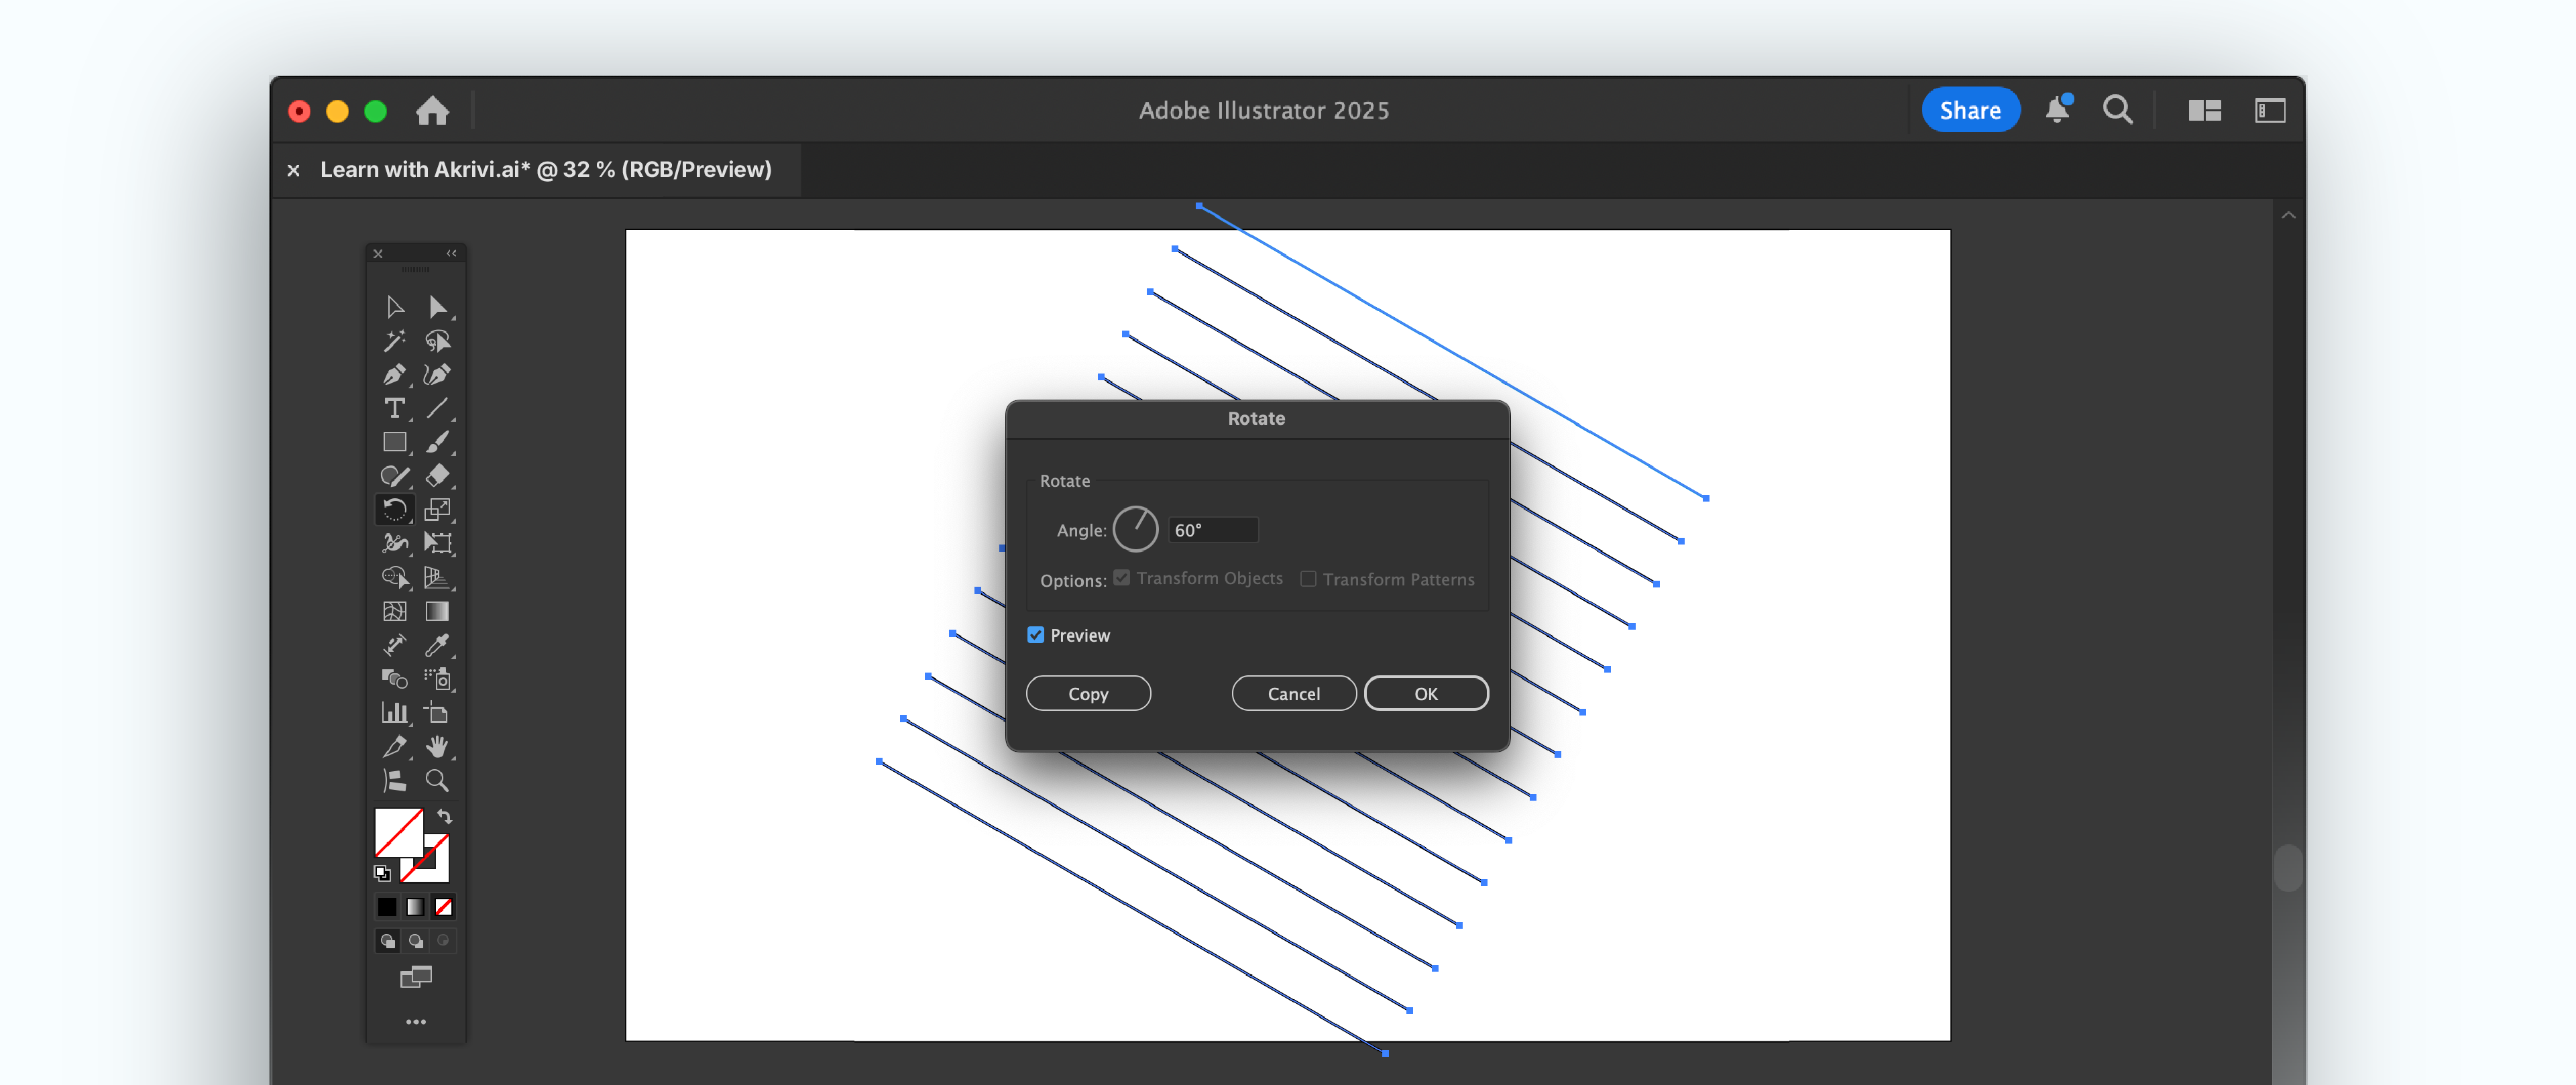Click the Copy button in Rotate dialog
This screenshot has height=1085, width=2576.
1088,693
